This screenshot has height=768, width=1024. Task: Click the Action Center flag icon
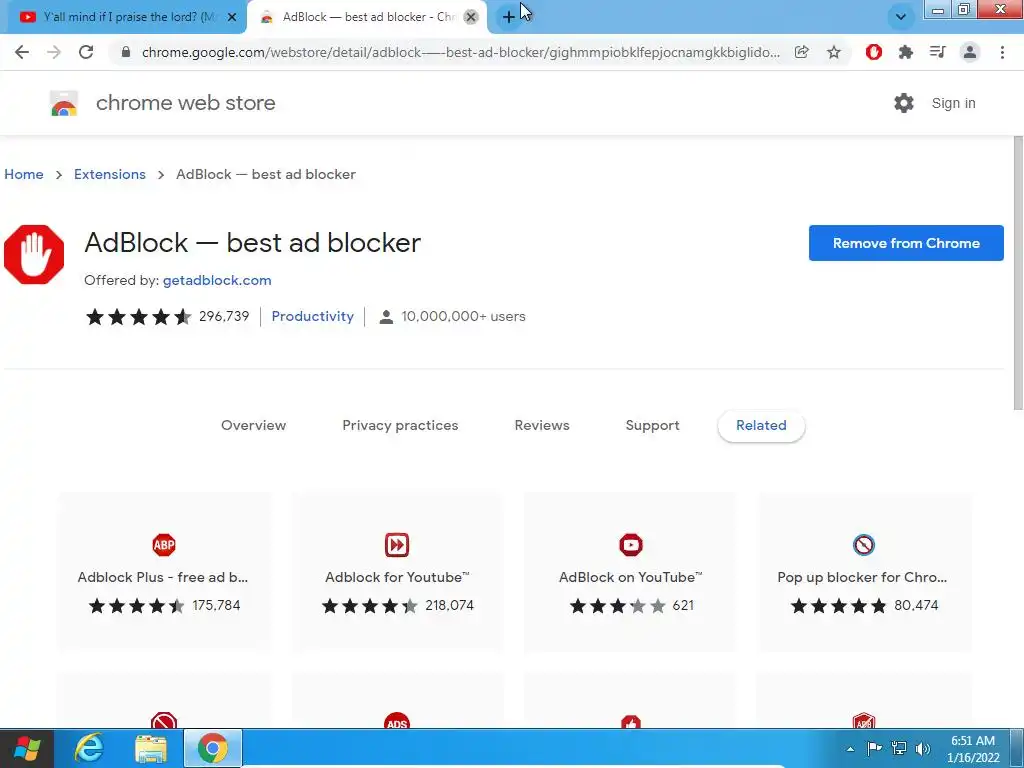tap(874, 748)
